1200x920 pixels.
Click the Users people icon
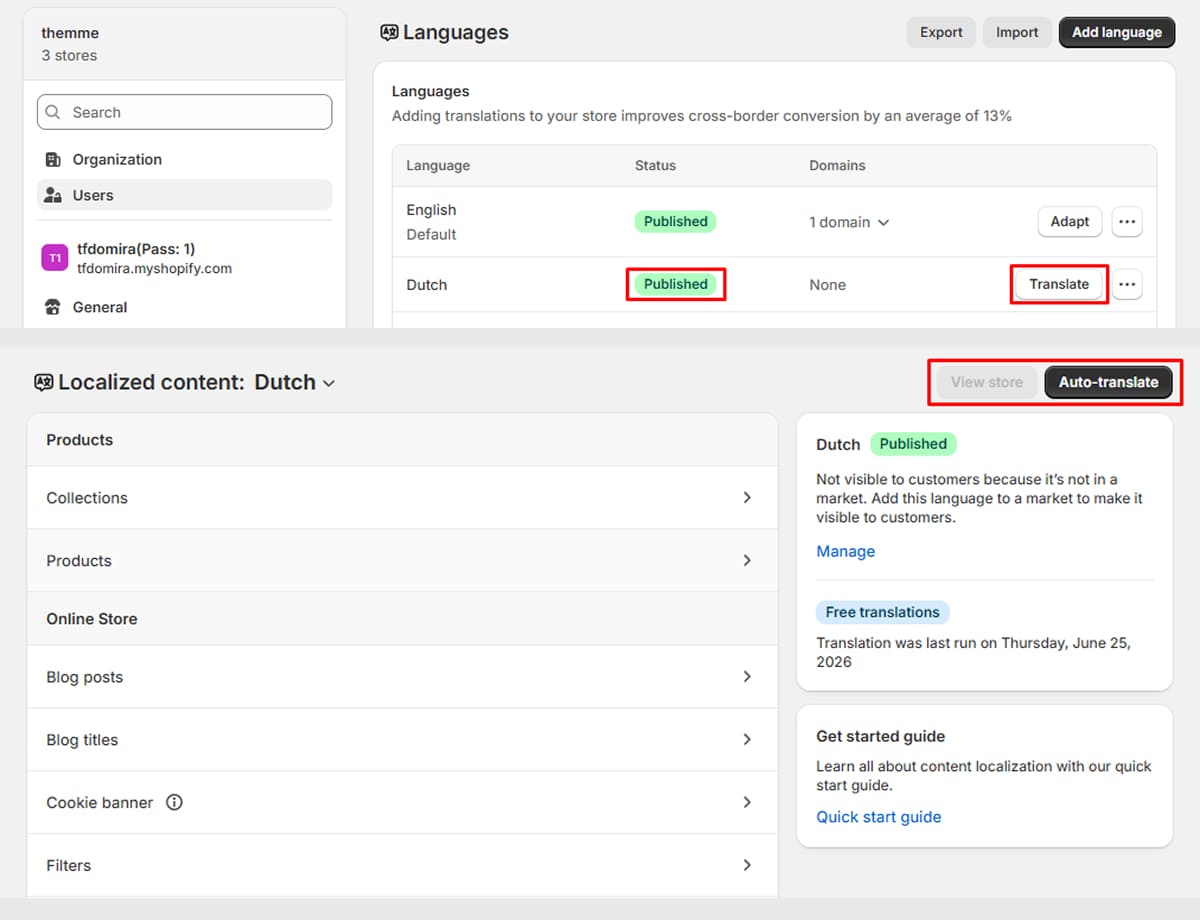click(54, 196)
